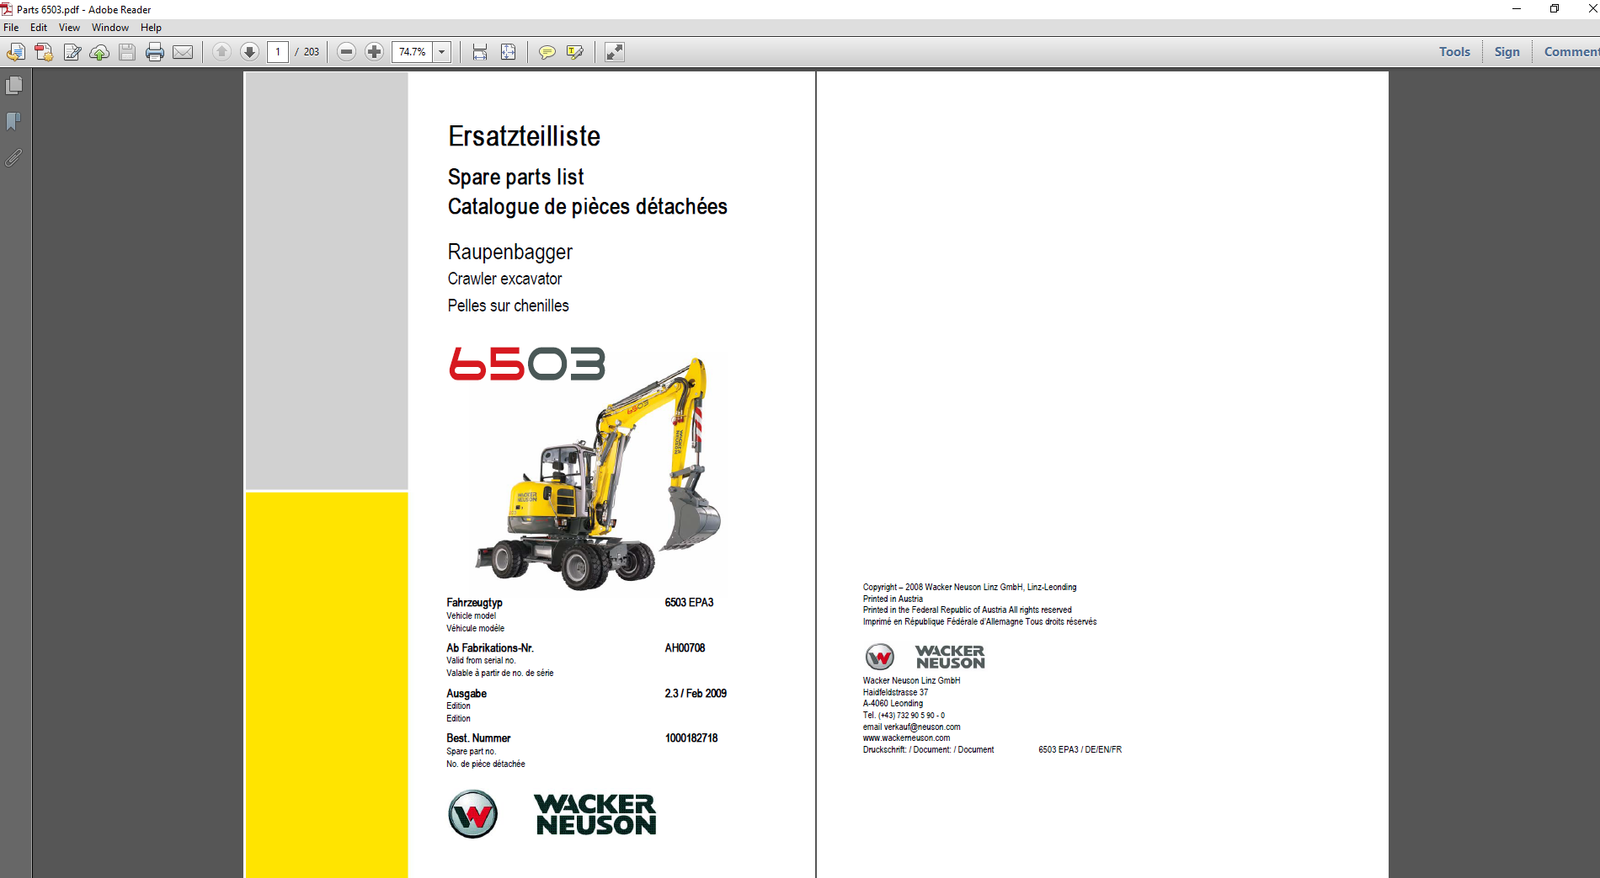Click the Send file by email icon
This screenshot has height=878, width=1600.
(x=183, y=52)
